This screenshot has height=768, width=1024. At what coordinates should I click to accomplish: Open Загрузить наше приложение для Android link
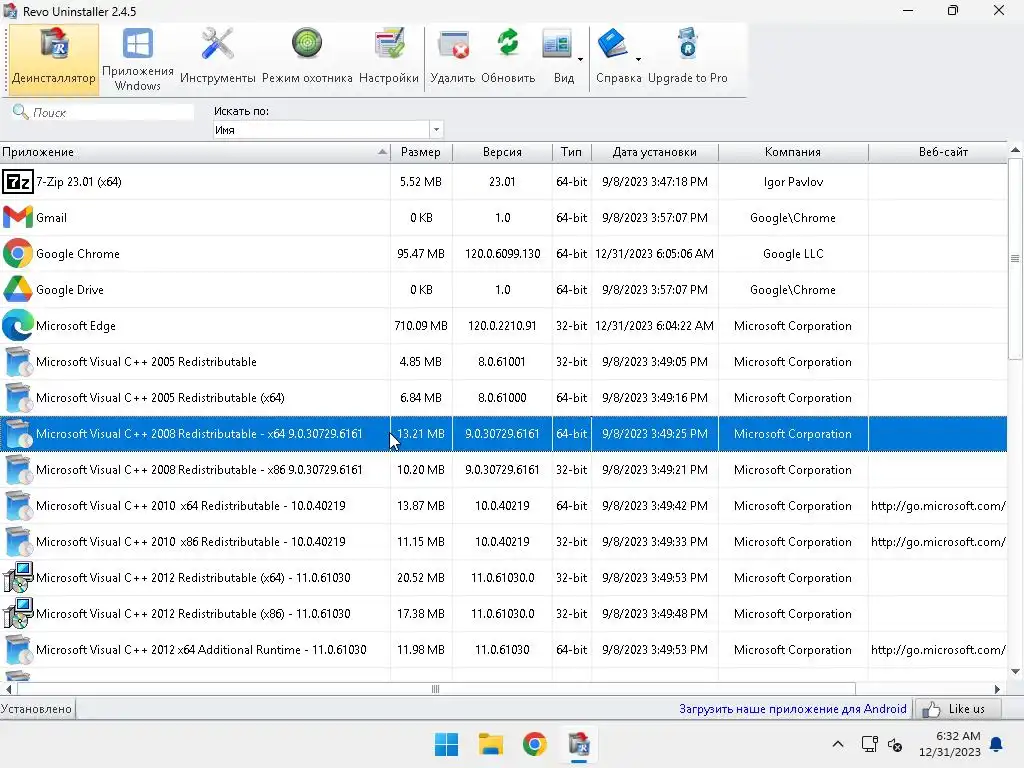792,709
